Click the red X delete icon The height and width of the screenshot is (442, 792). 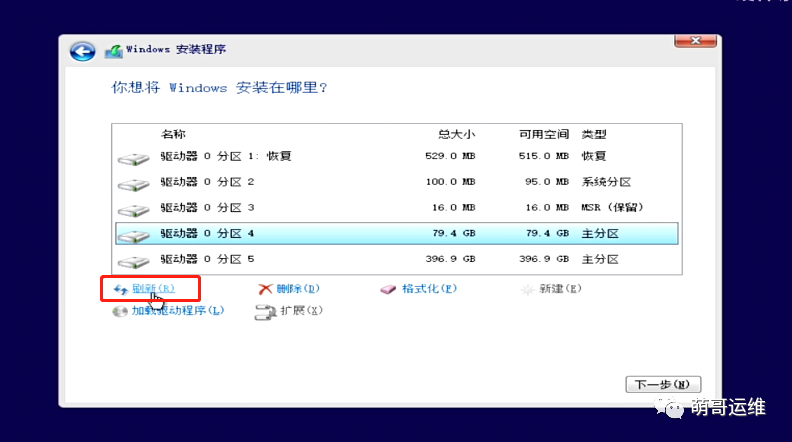pos(265,289)
